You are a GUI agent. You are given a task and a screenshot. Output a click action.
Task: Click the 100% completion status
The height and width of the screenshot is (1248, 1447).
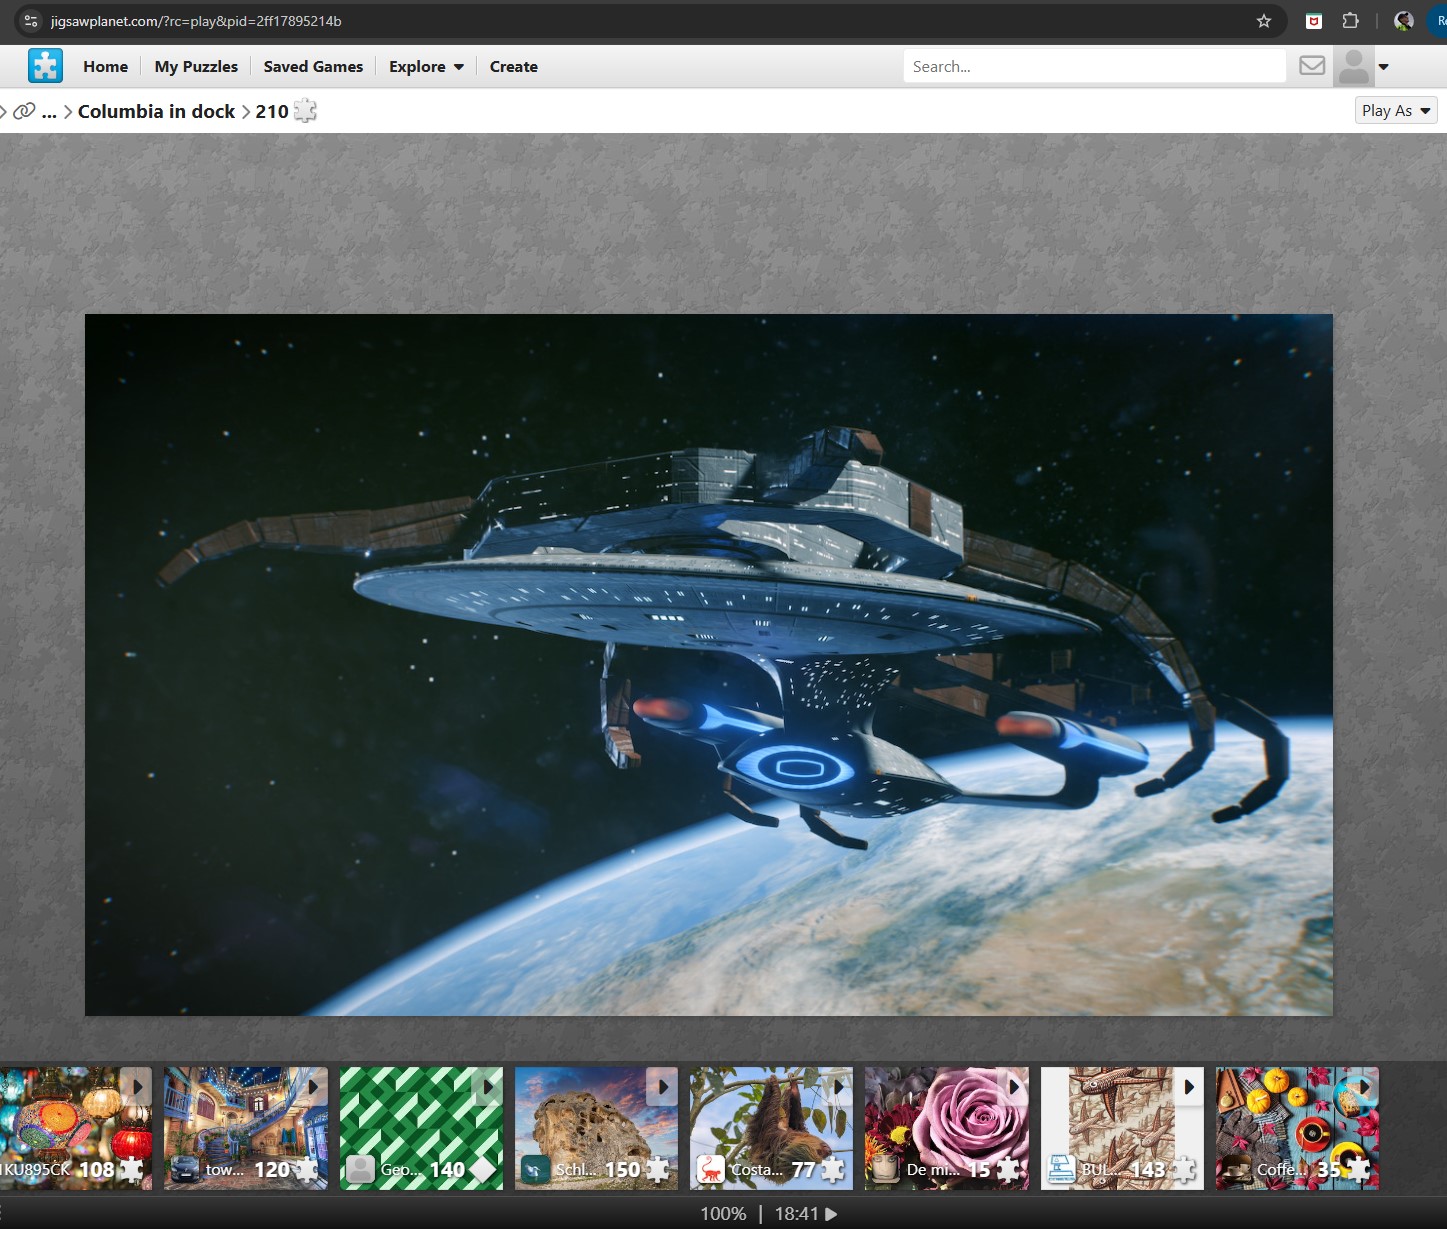723,1213
